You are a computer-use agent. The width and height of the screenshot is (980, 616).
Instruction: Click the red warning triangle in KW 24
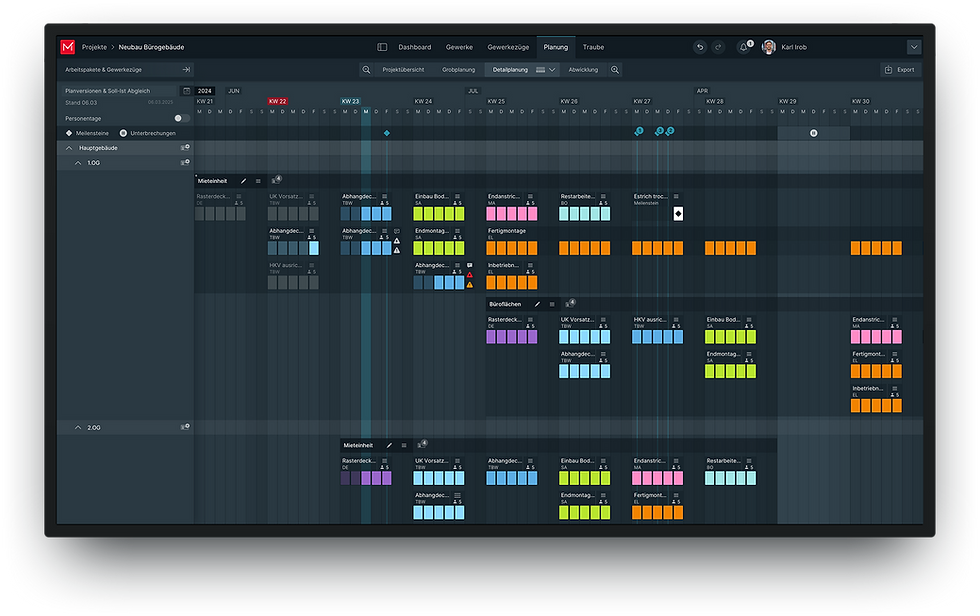tap(469, 275)
